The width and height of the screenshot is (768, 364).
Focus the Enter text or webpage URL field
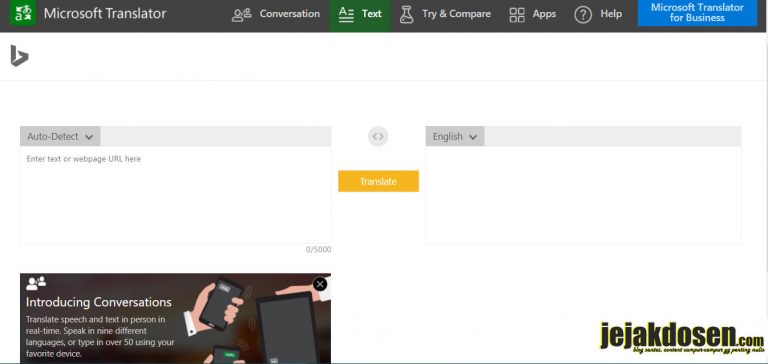pyautogui.click(x=175, y=194)
